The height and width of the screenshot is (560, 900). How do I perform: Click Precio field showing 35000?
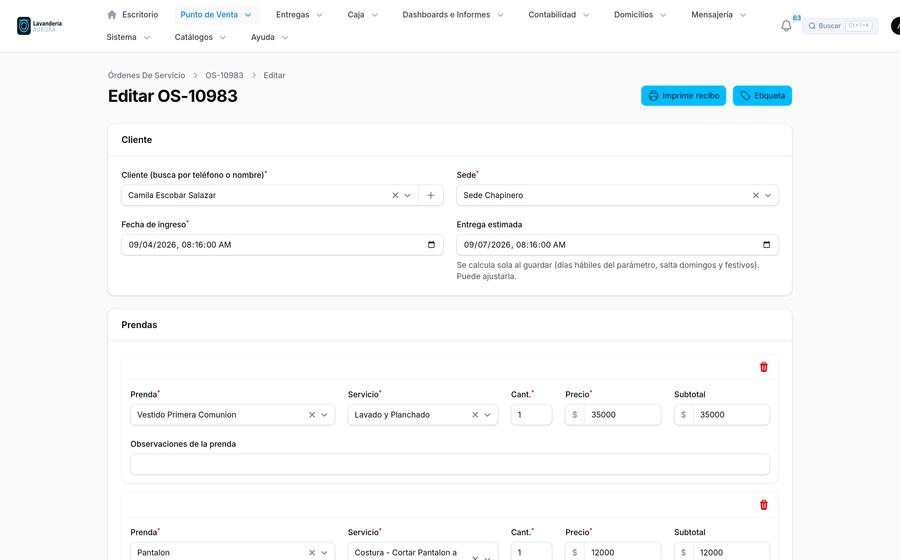[612, 414]
